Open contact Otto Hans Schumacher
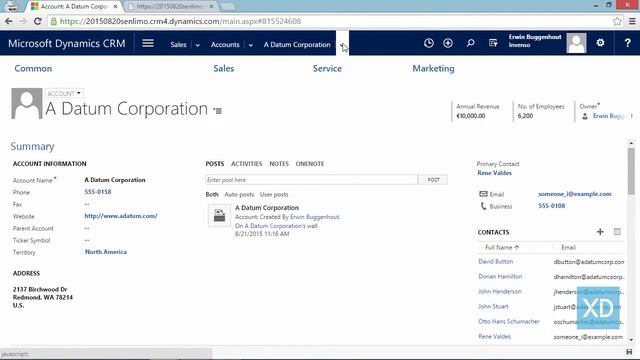The height and width of the screenshot is (360, 640). click(x=509, y=322)
